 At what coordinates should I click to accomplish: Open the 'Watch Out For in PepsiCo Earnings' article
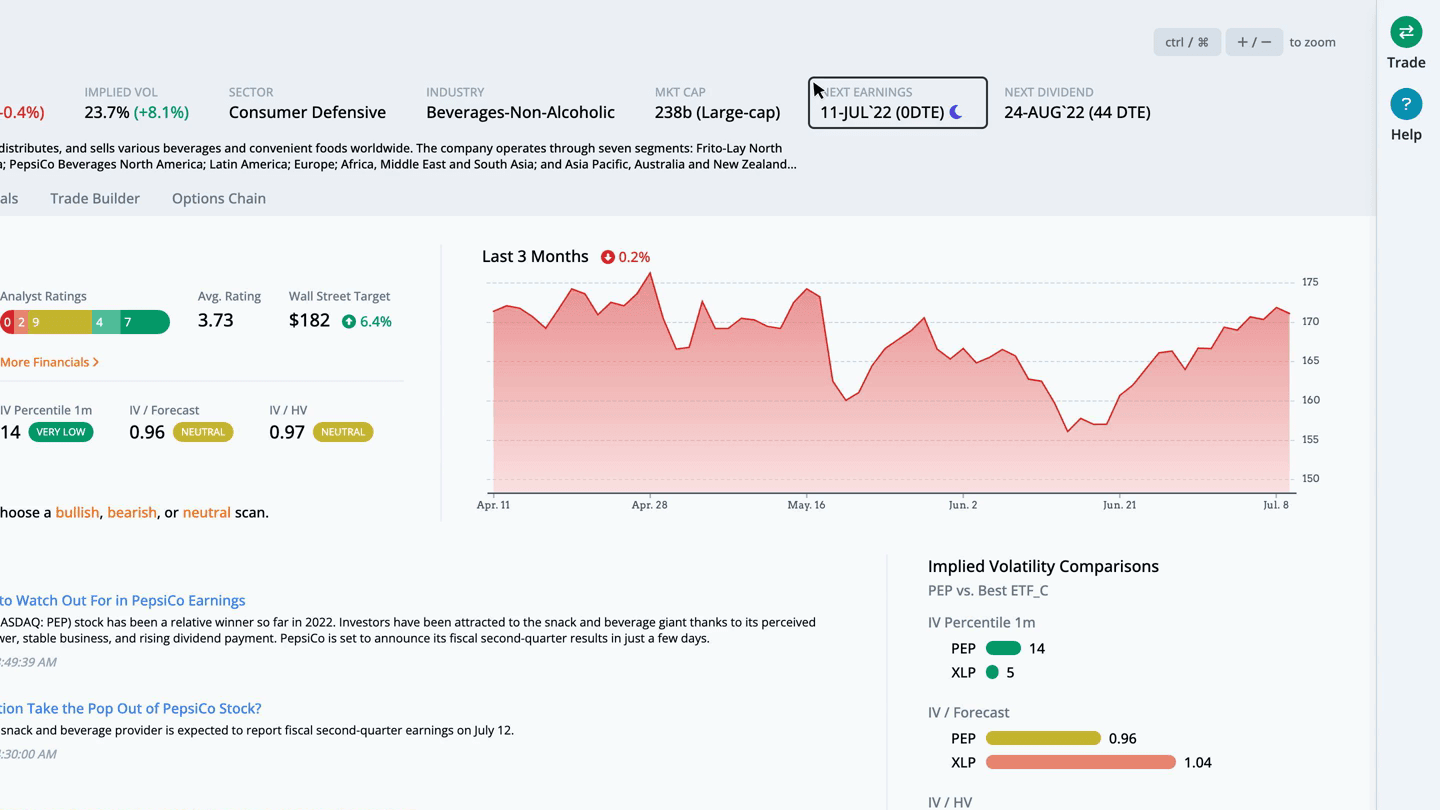coord(122,600)
